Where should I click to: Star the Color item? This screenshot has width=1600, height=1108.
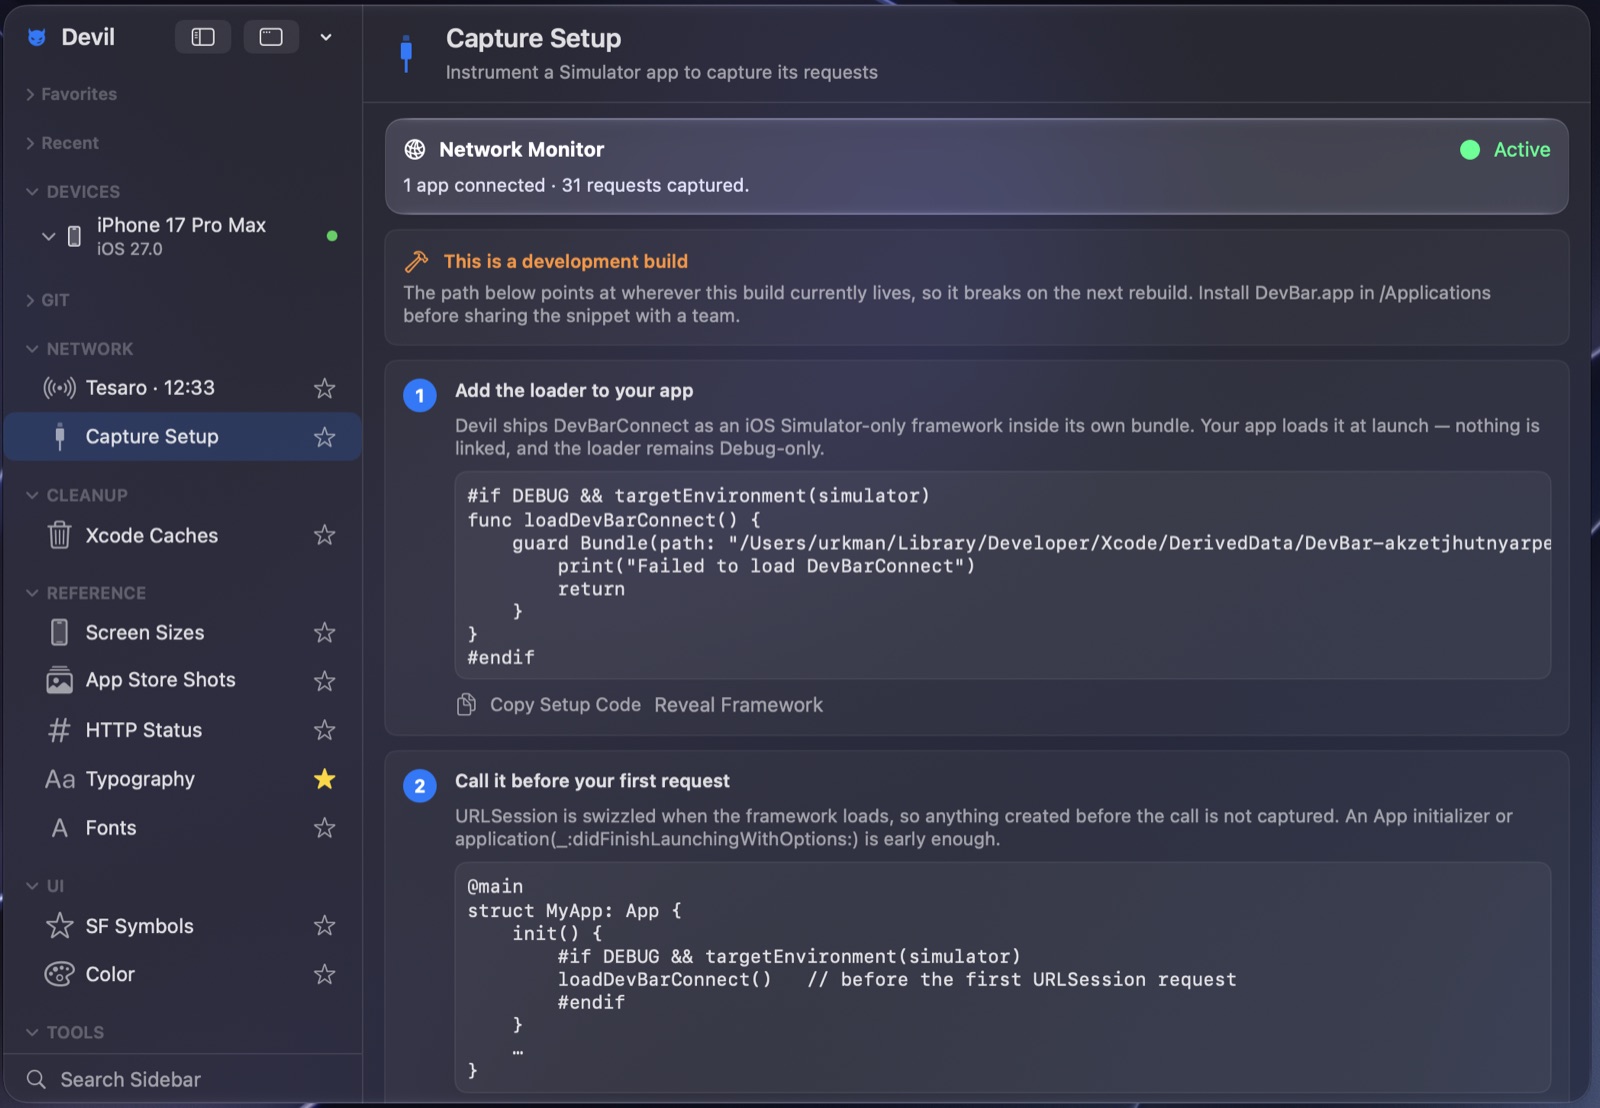324,974
